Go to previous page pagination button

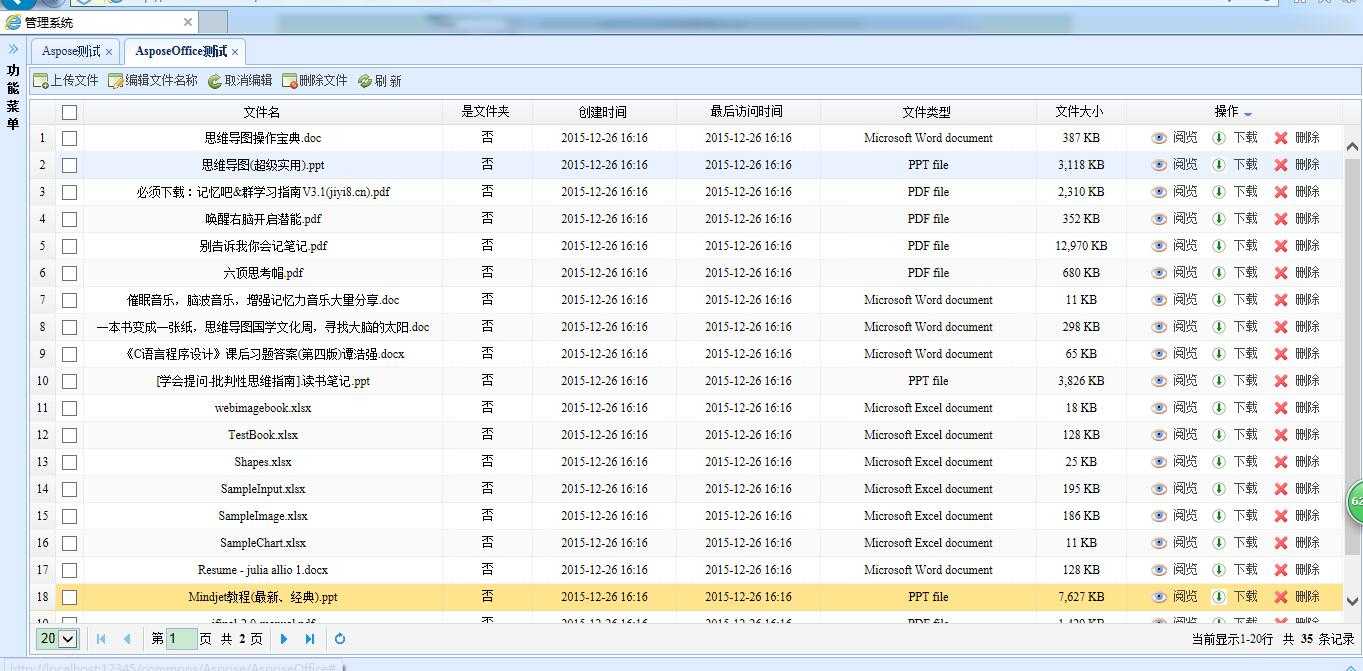(x=127, y=639)
